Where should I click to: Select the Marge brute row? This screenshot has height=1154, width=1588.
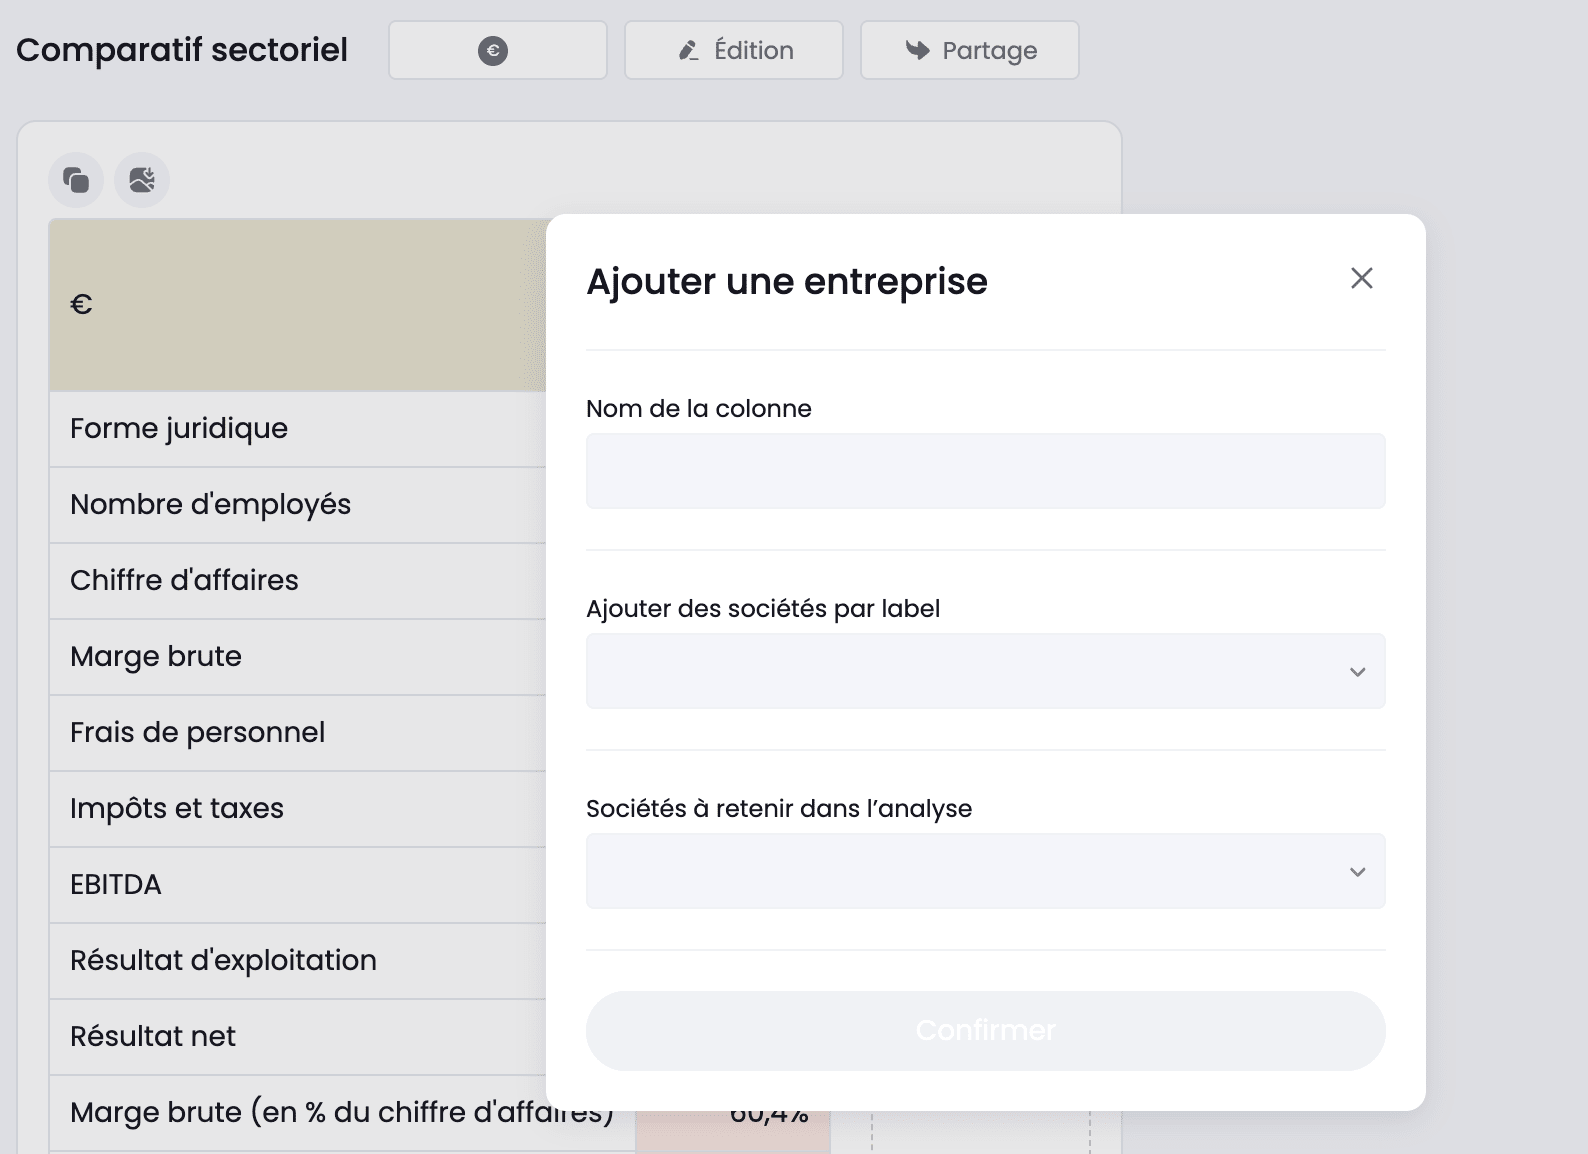298,657
